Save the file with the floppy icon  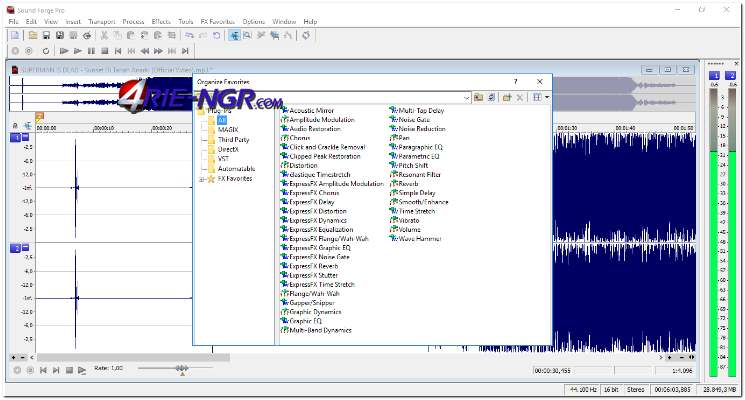tap(46, 35)
